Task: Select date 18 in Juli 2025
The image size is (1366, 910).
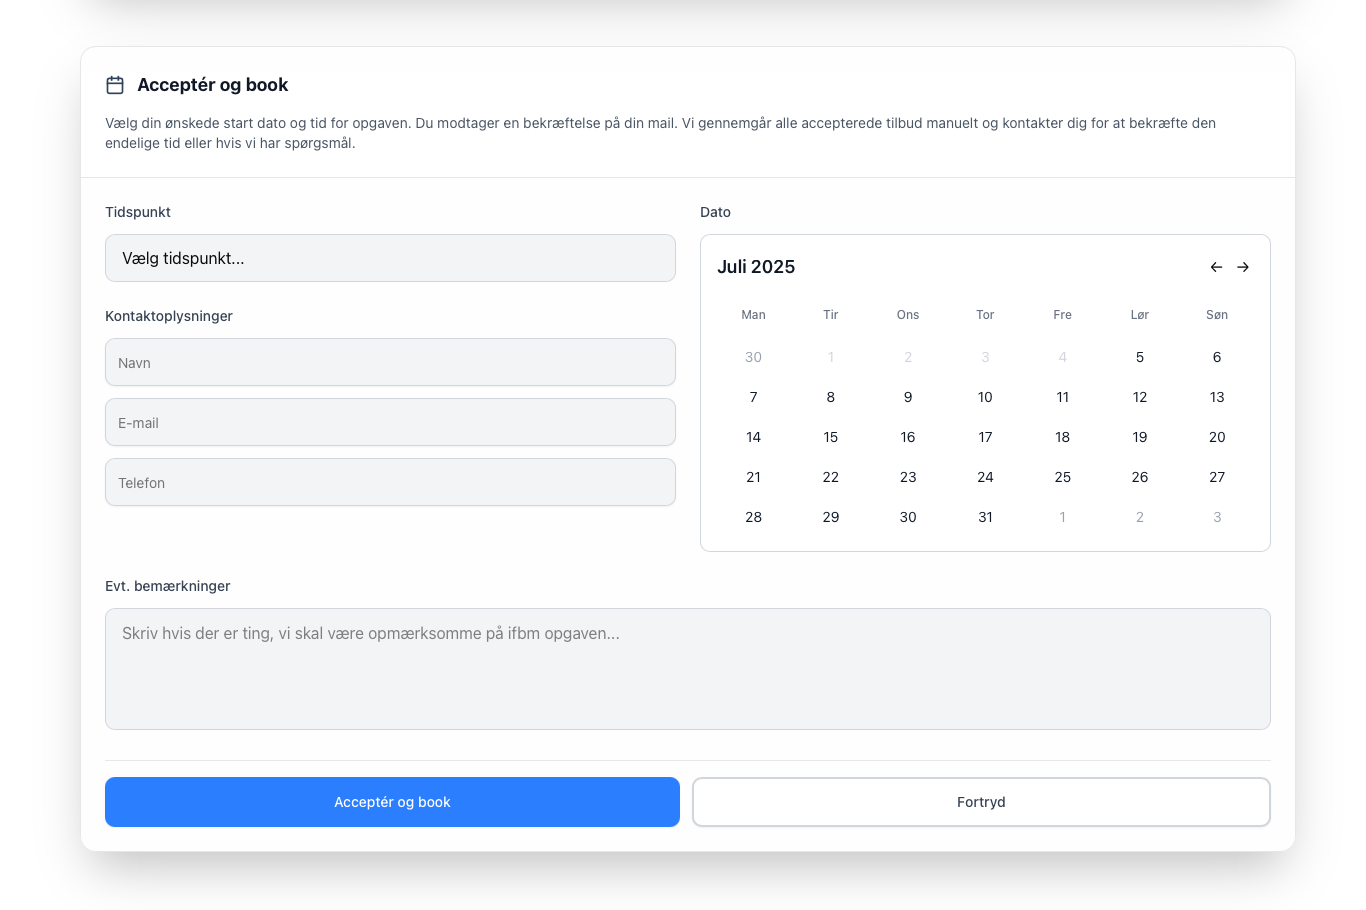Action: (x=1062, y=437)
